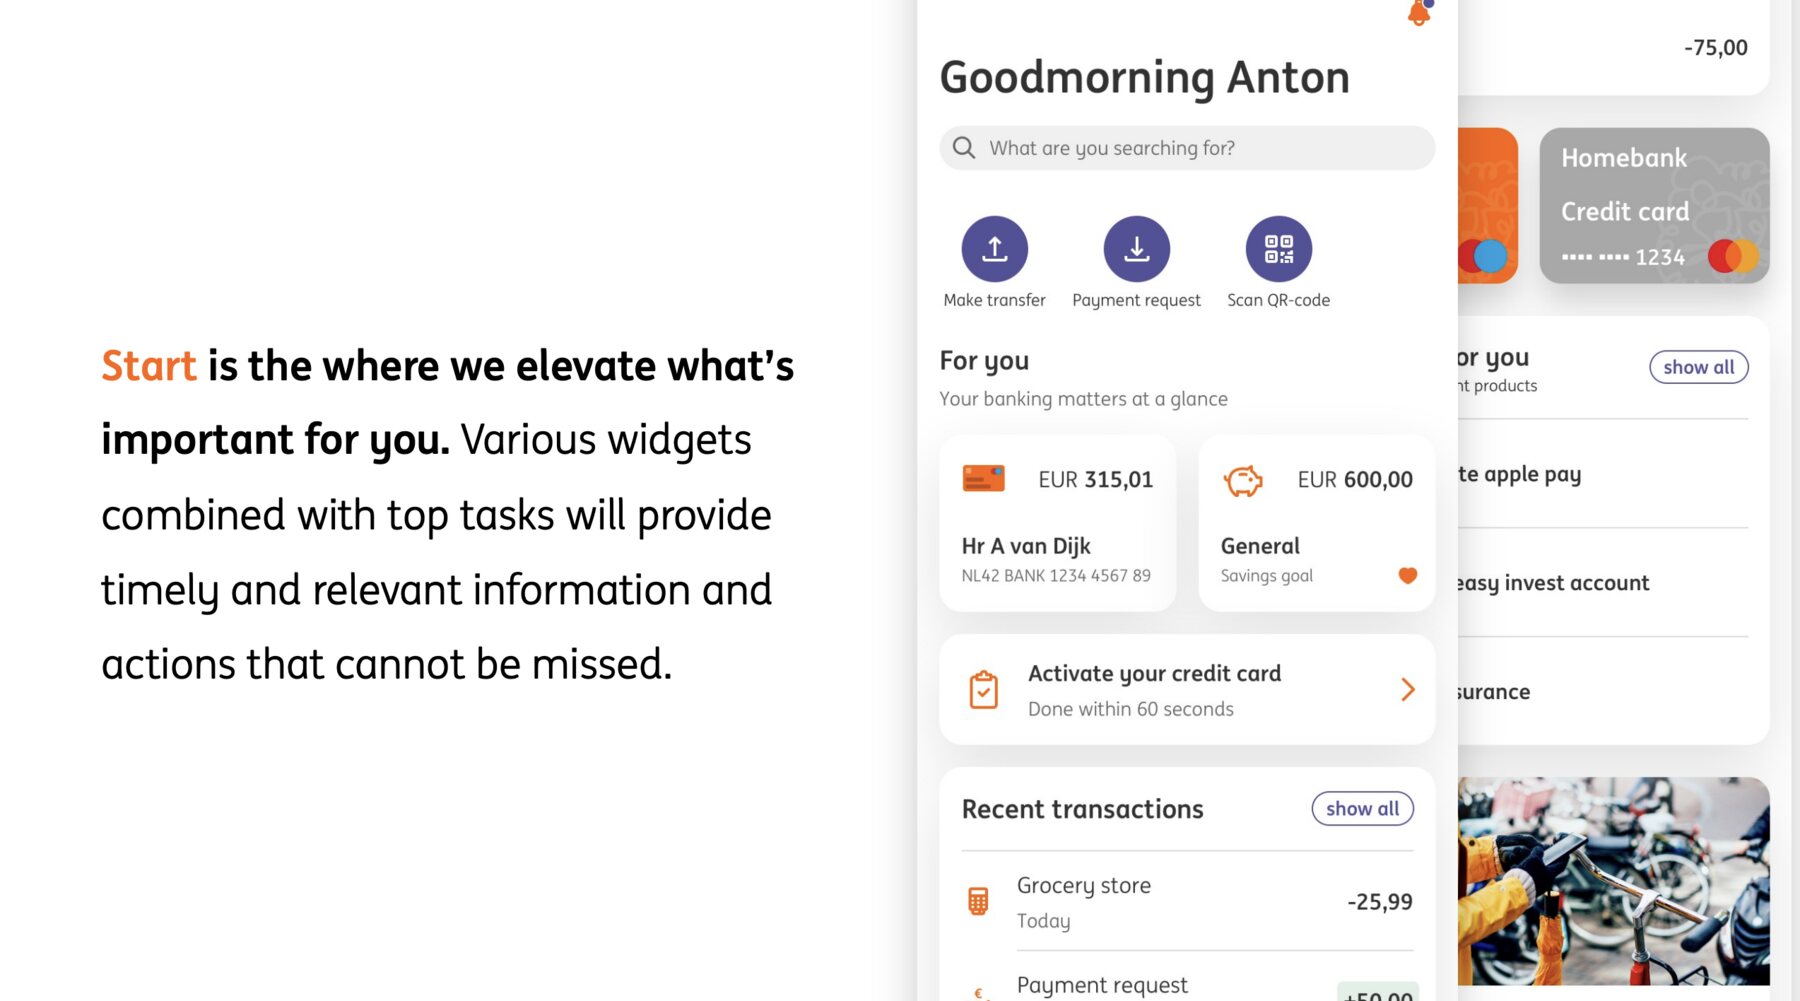Select the Homebank Credit card
Image resolution: width=1800 pixels, height=1001 pixels.
(1654, 205)
